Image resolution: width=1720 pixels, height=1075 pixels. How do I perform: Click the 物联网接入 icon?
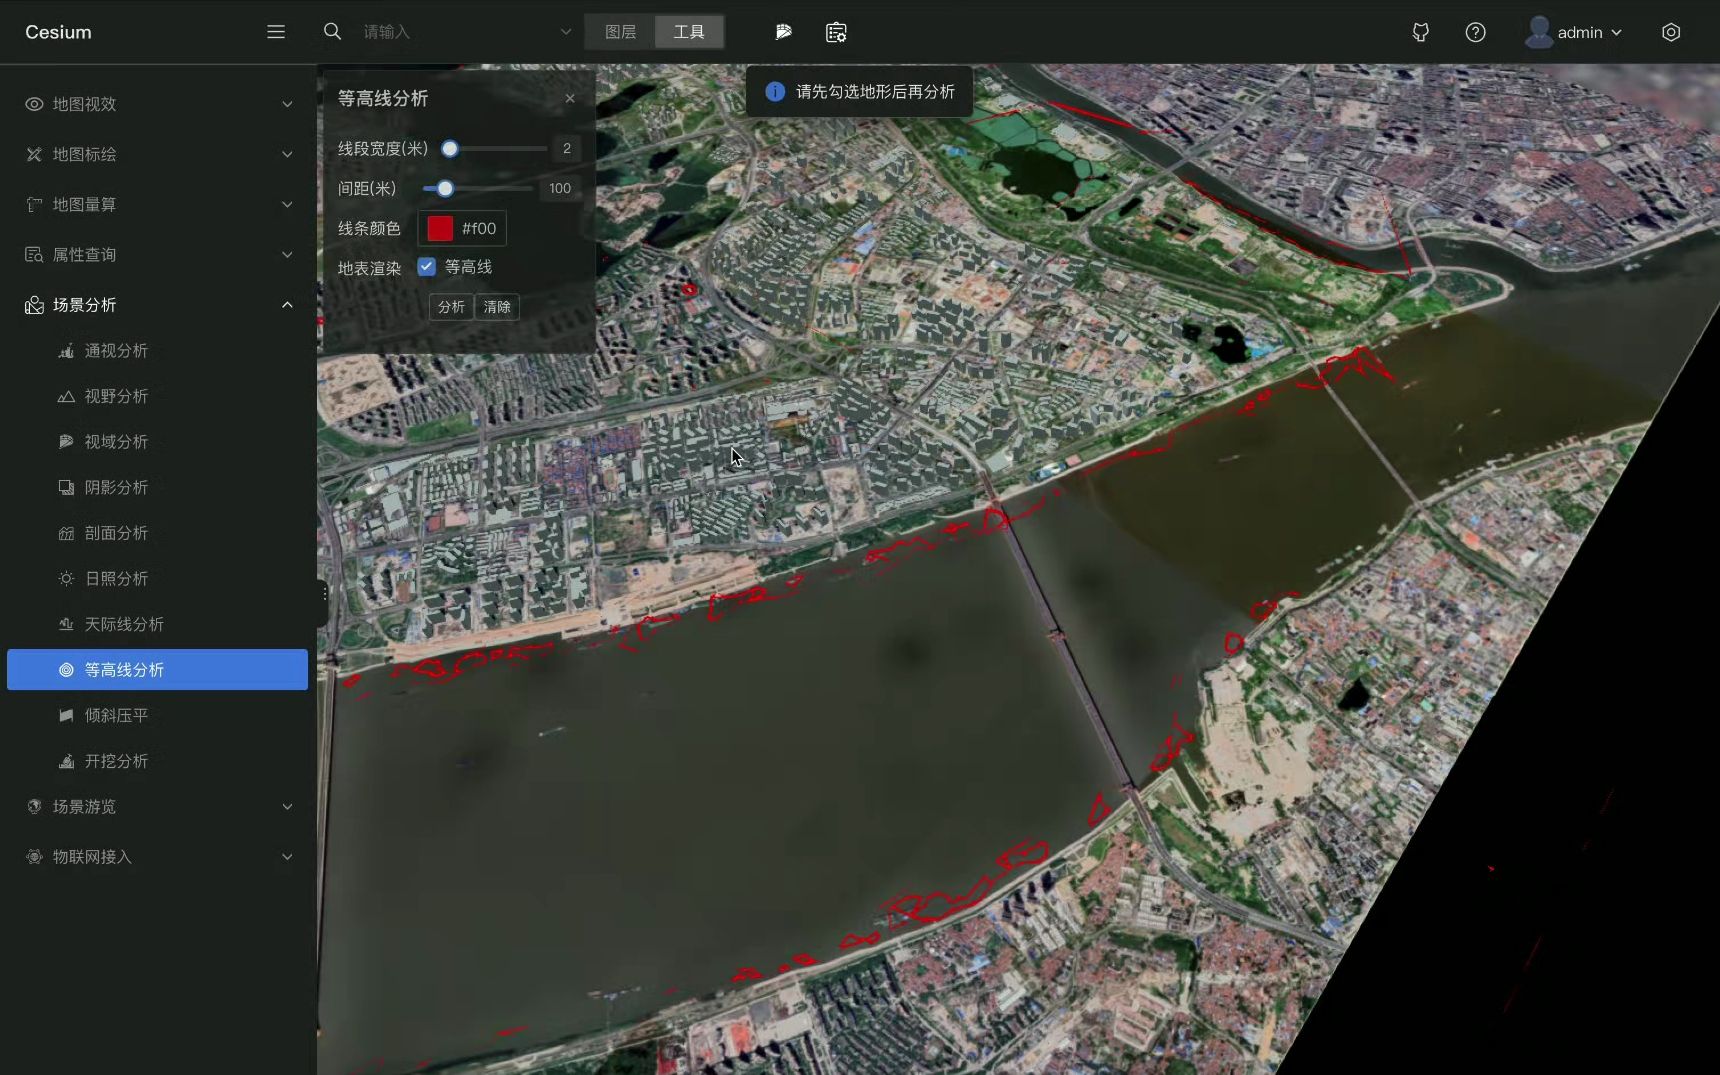coord(34,856)
